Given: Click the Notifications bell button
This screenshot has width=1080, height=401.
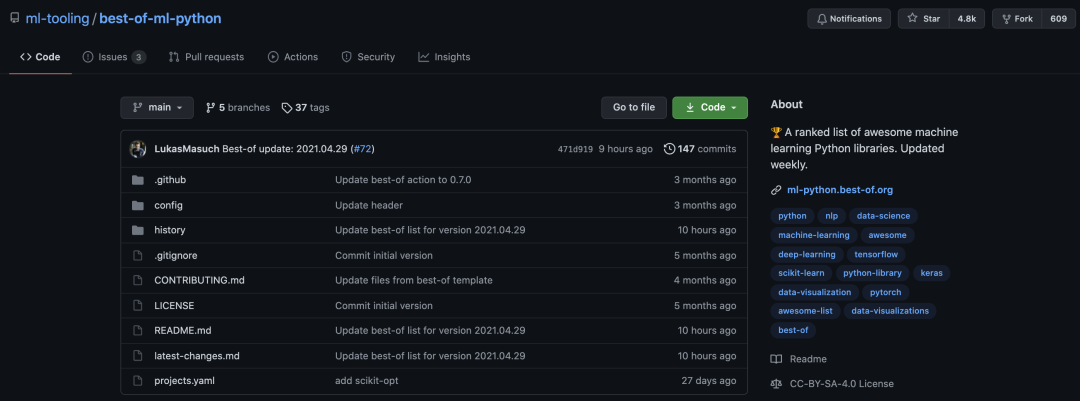Looking at the screenshot, I should tap(849, 19).
